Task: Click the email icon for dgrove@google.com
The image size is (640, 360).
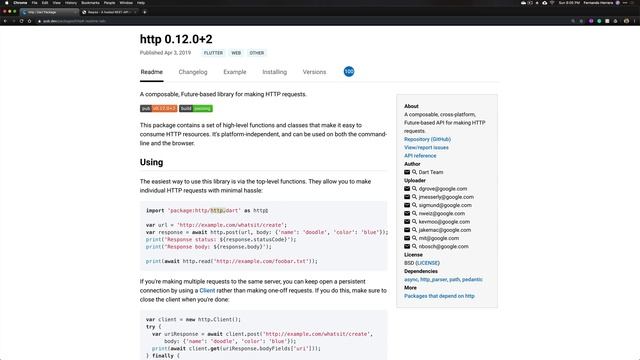Action: (x=407, y=189)
